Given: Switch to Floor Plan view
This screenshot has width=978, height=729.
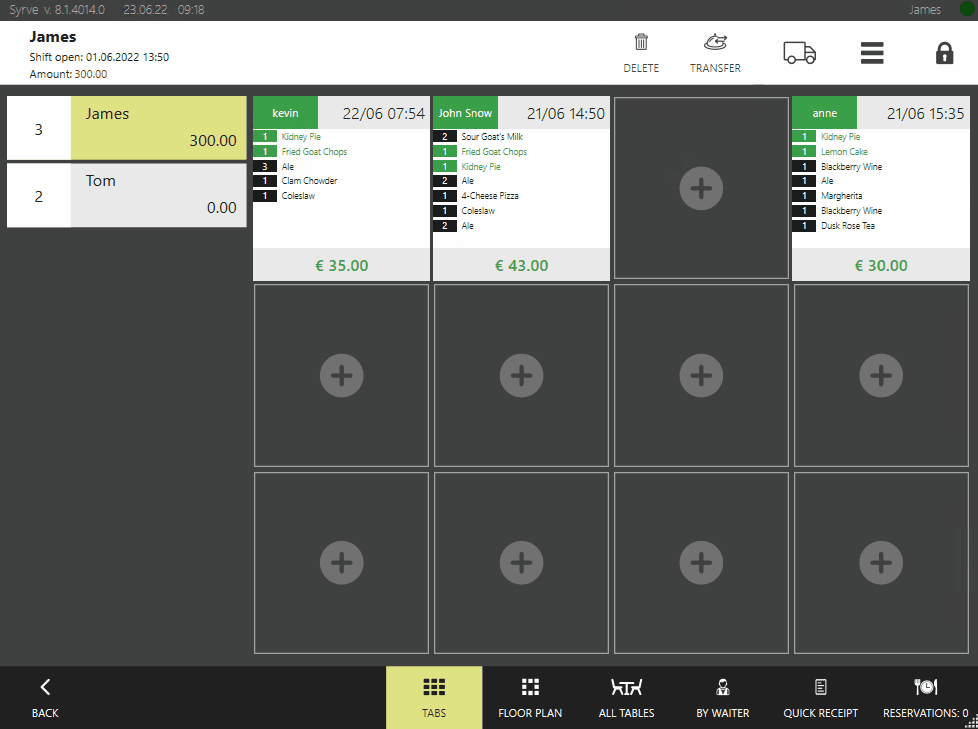Looking at the screenshot, I should (530, 697).
